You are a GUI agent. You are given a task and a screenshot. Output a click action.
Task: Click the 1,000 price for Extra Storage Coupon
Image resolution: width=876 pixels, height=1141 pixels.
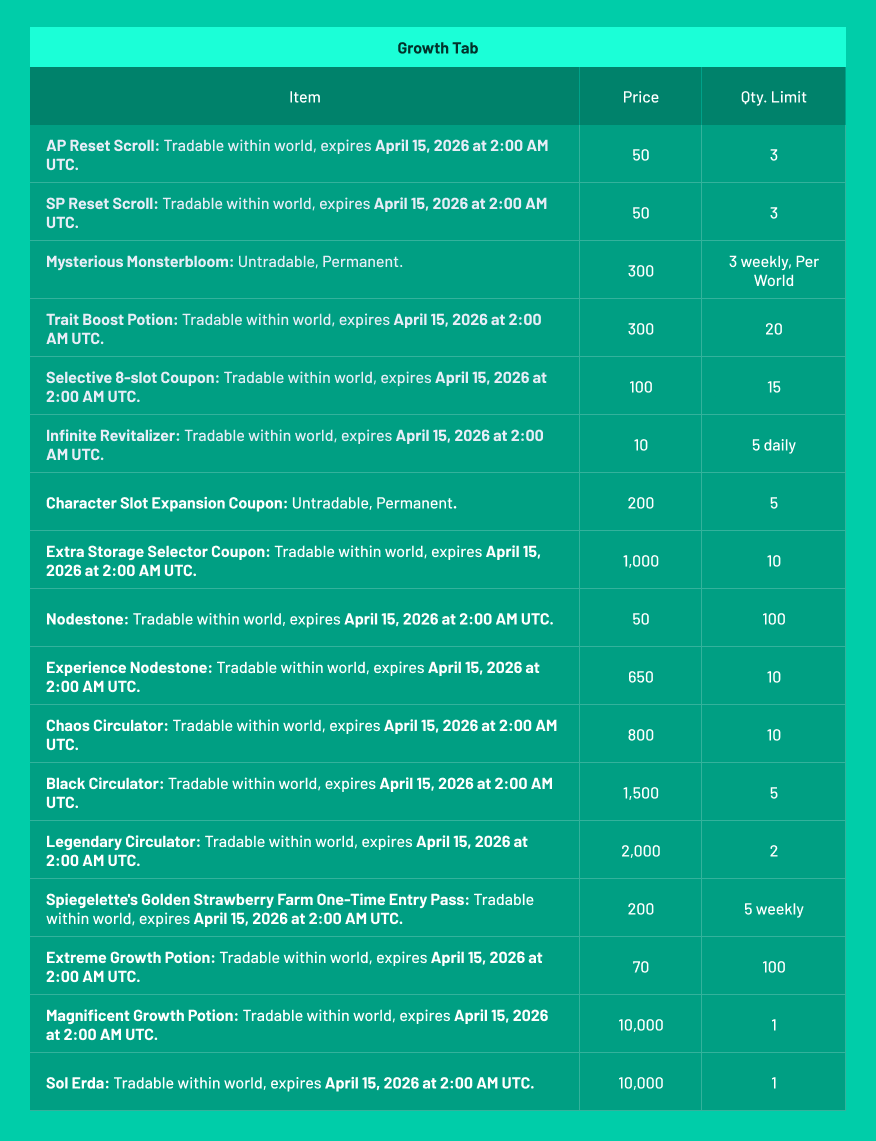640,561
